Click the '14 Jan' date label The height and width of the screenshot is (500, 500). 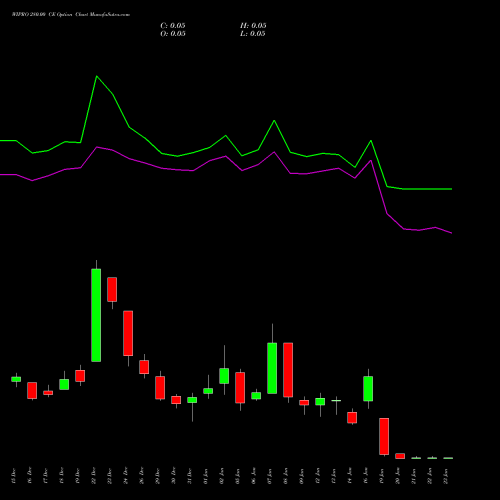coord(350,476)
